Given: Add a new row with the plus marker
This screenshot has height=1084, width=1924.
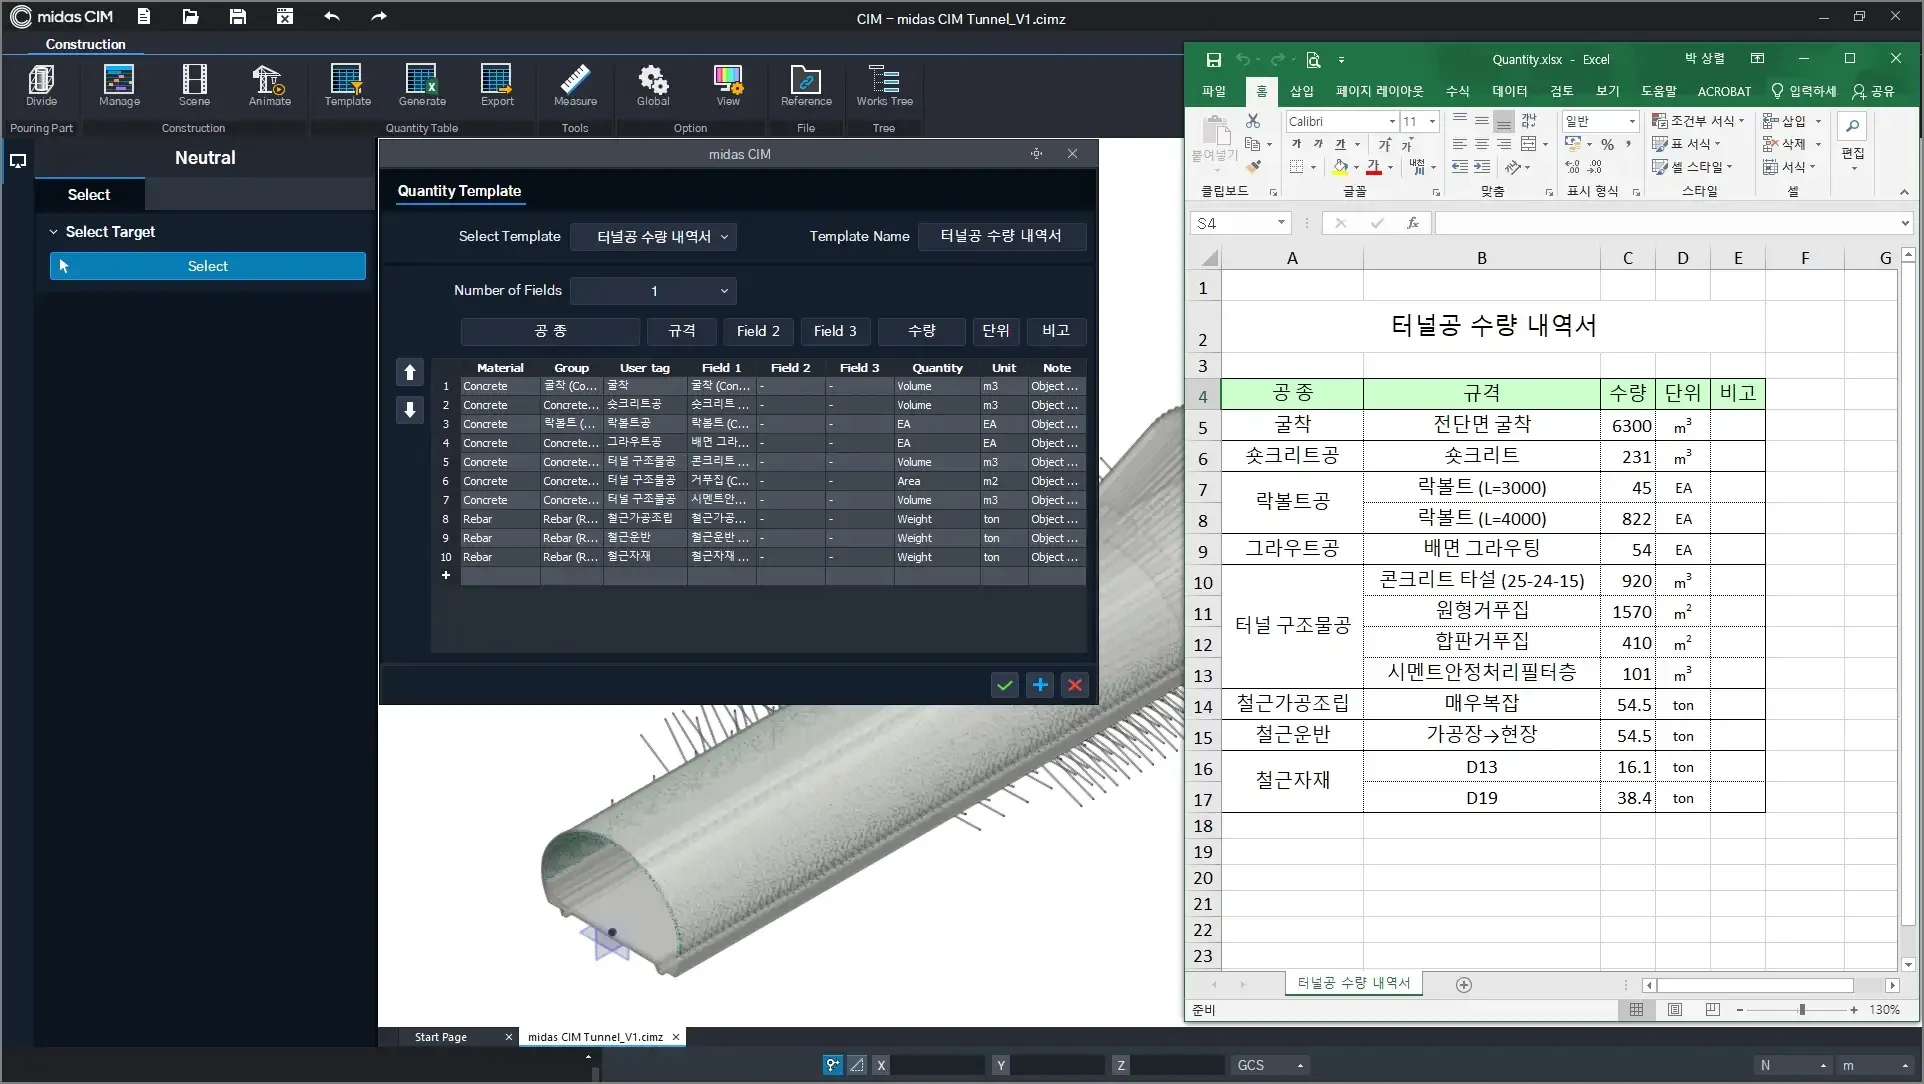Looking at the screenshot, I should [446, 575].
